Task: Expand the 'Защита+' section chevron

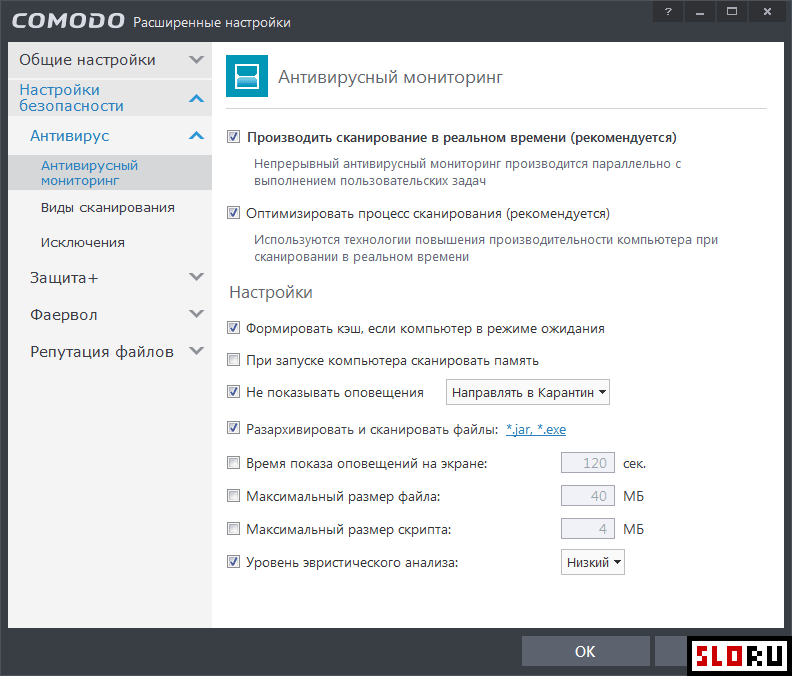Action: coord(196,277)
